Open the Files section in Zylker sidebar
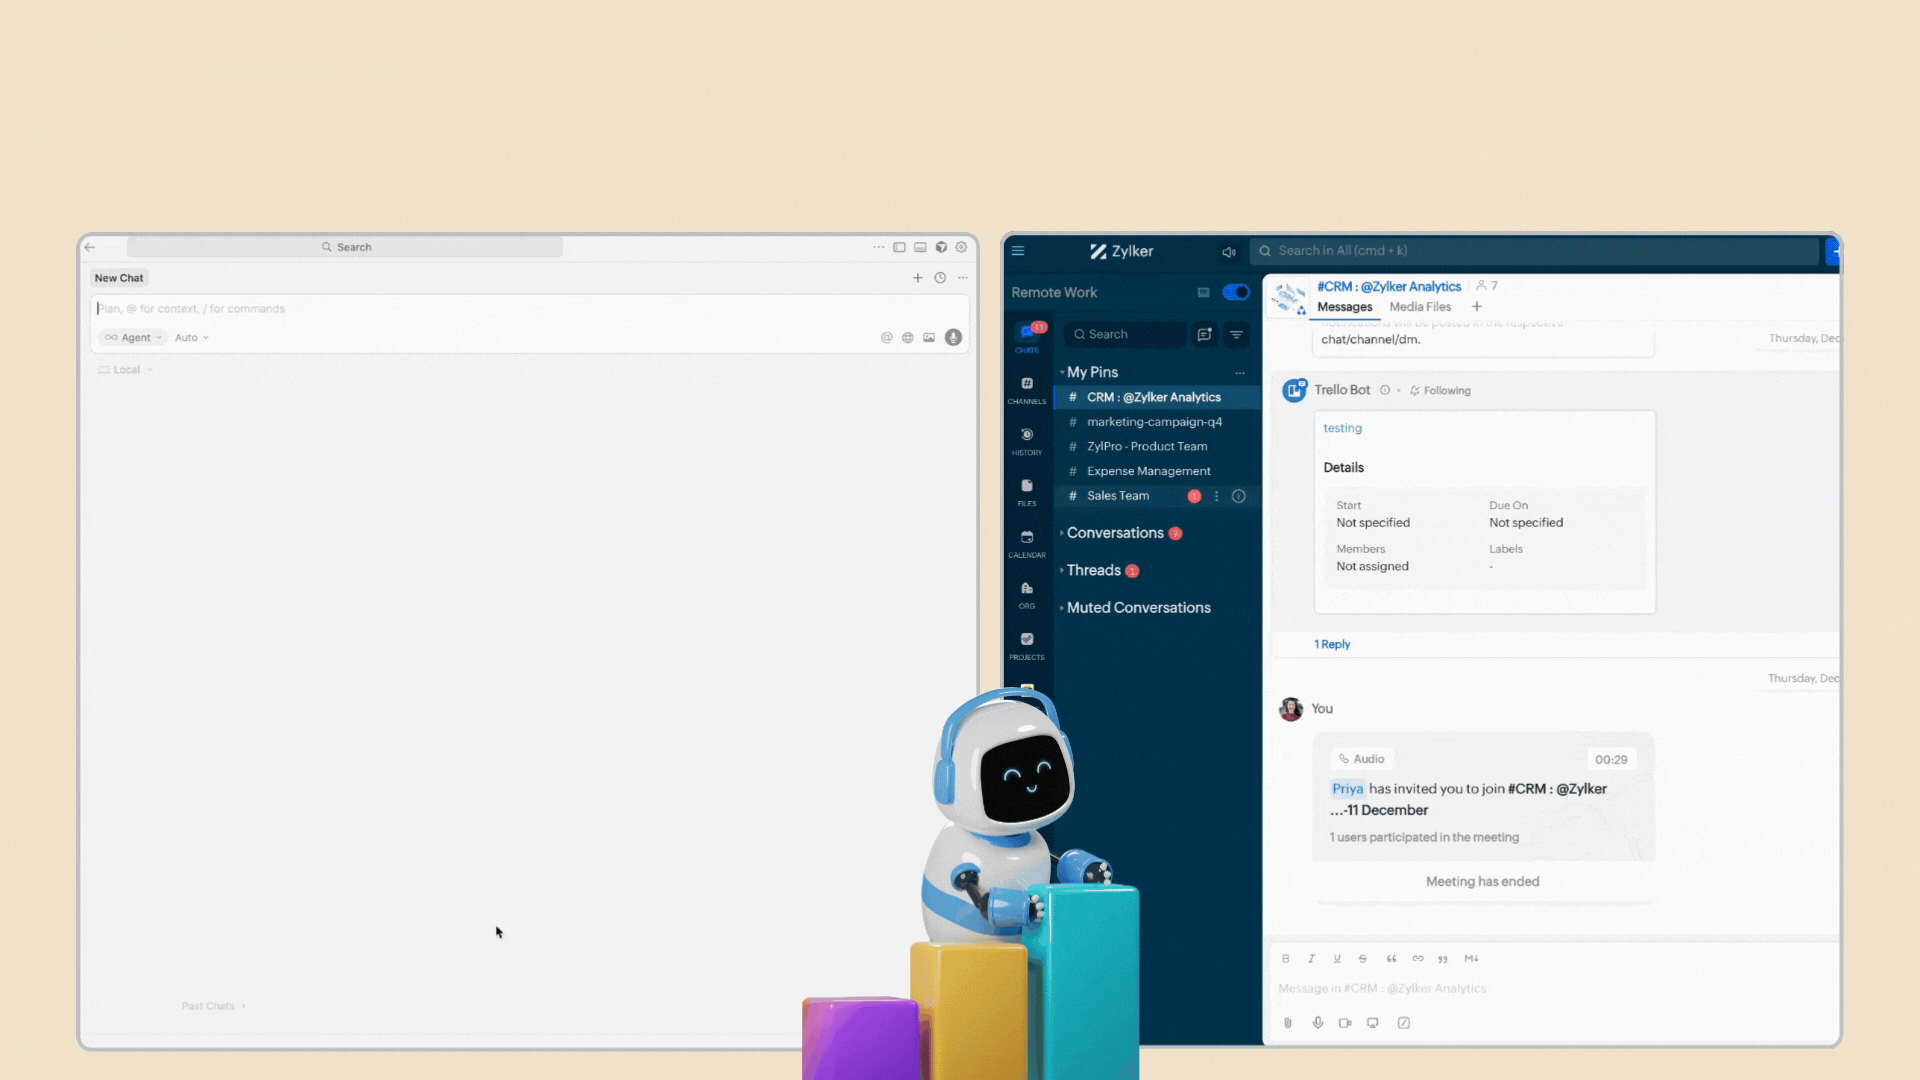 click(1027, 491)
